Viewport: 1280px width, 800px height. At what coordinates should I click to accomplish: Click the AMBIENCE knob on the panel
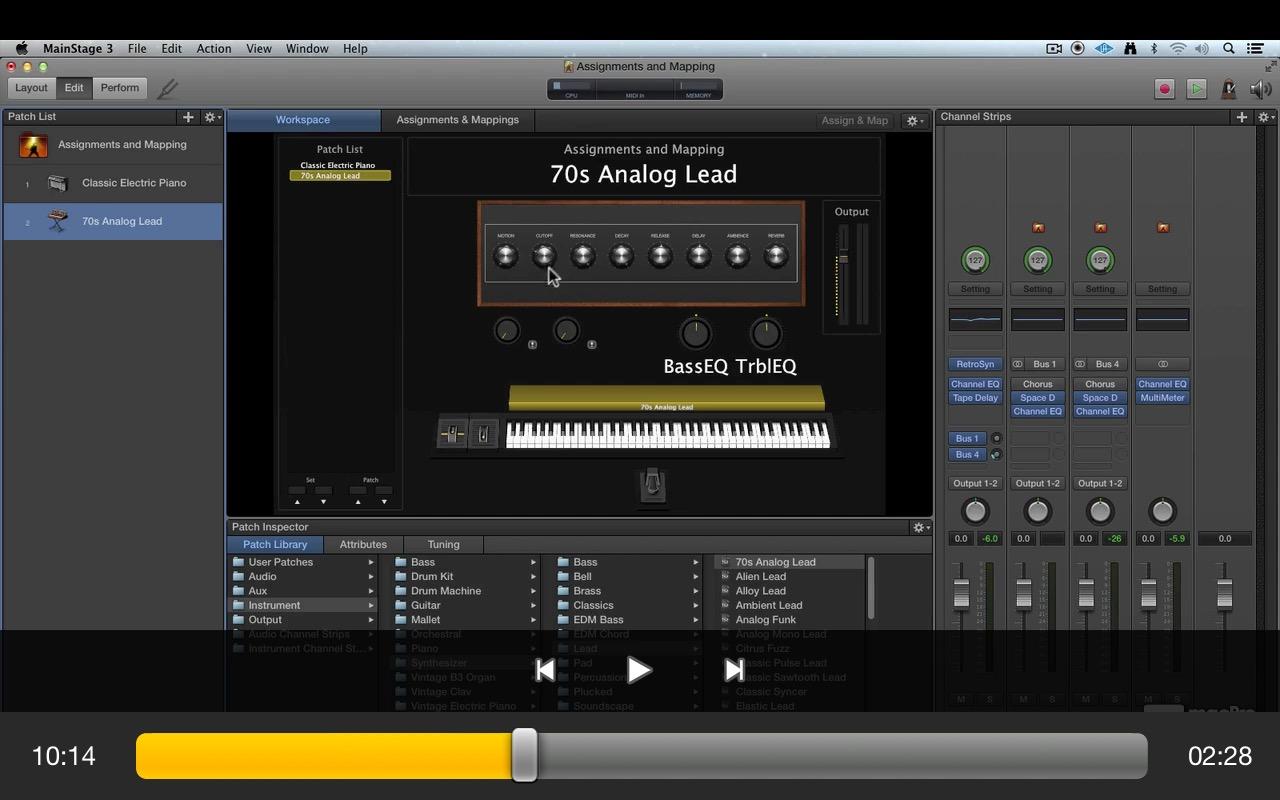tap(738, 256)
